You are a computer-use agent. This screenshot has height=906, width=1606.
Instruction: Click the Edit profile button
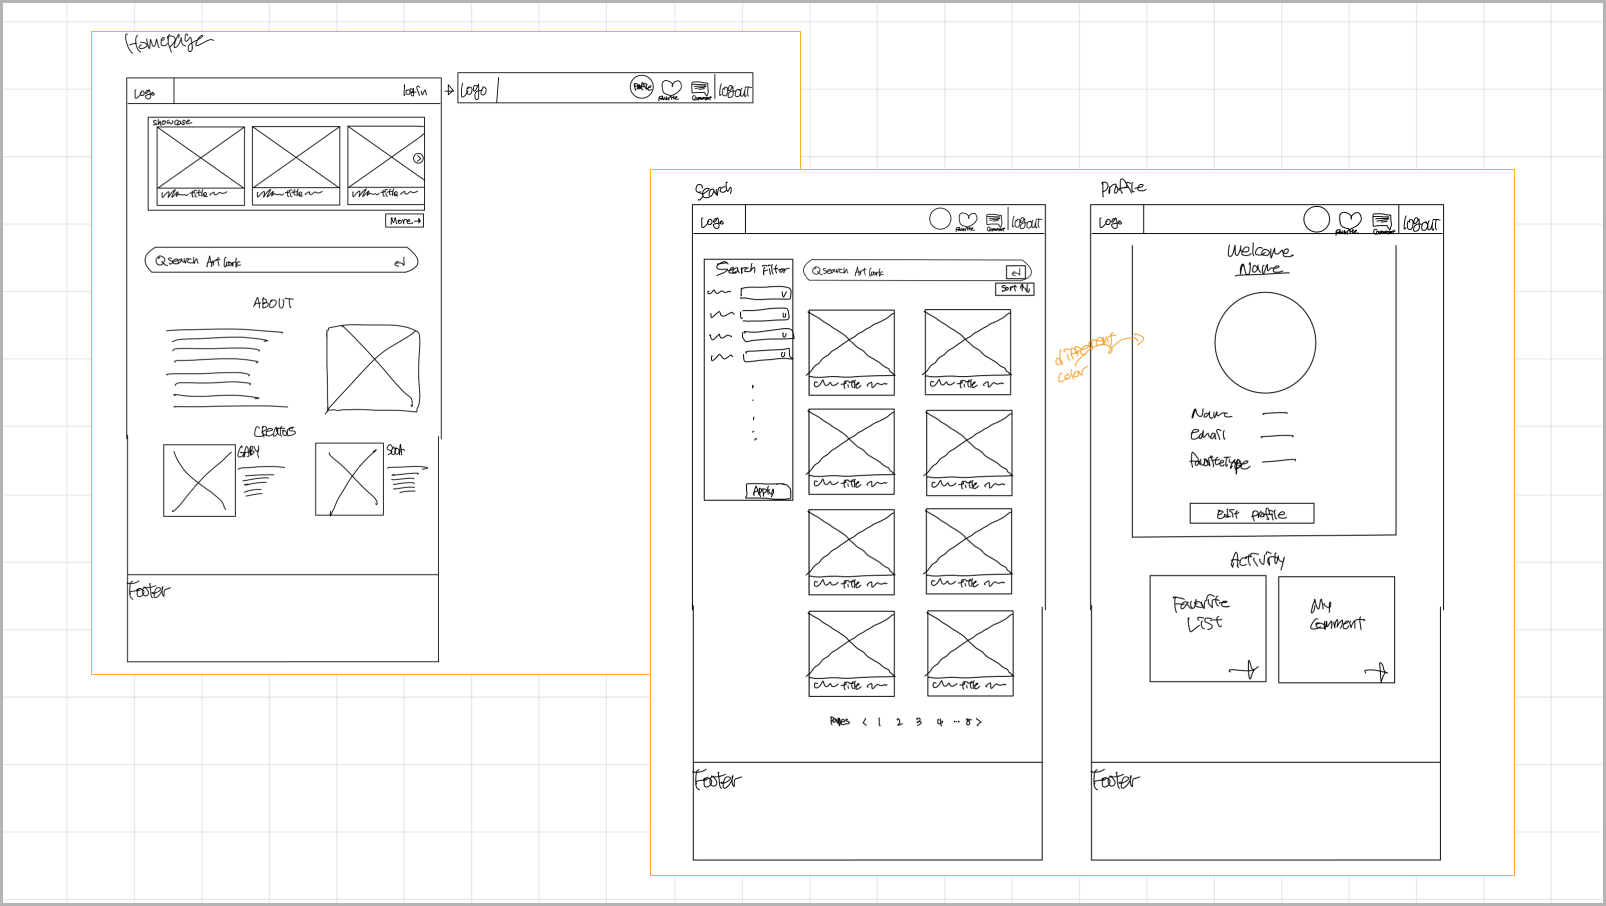click(x=1252, y=513)
